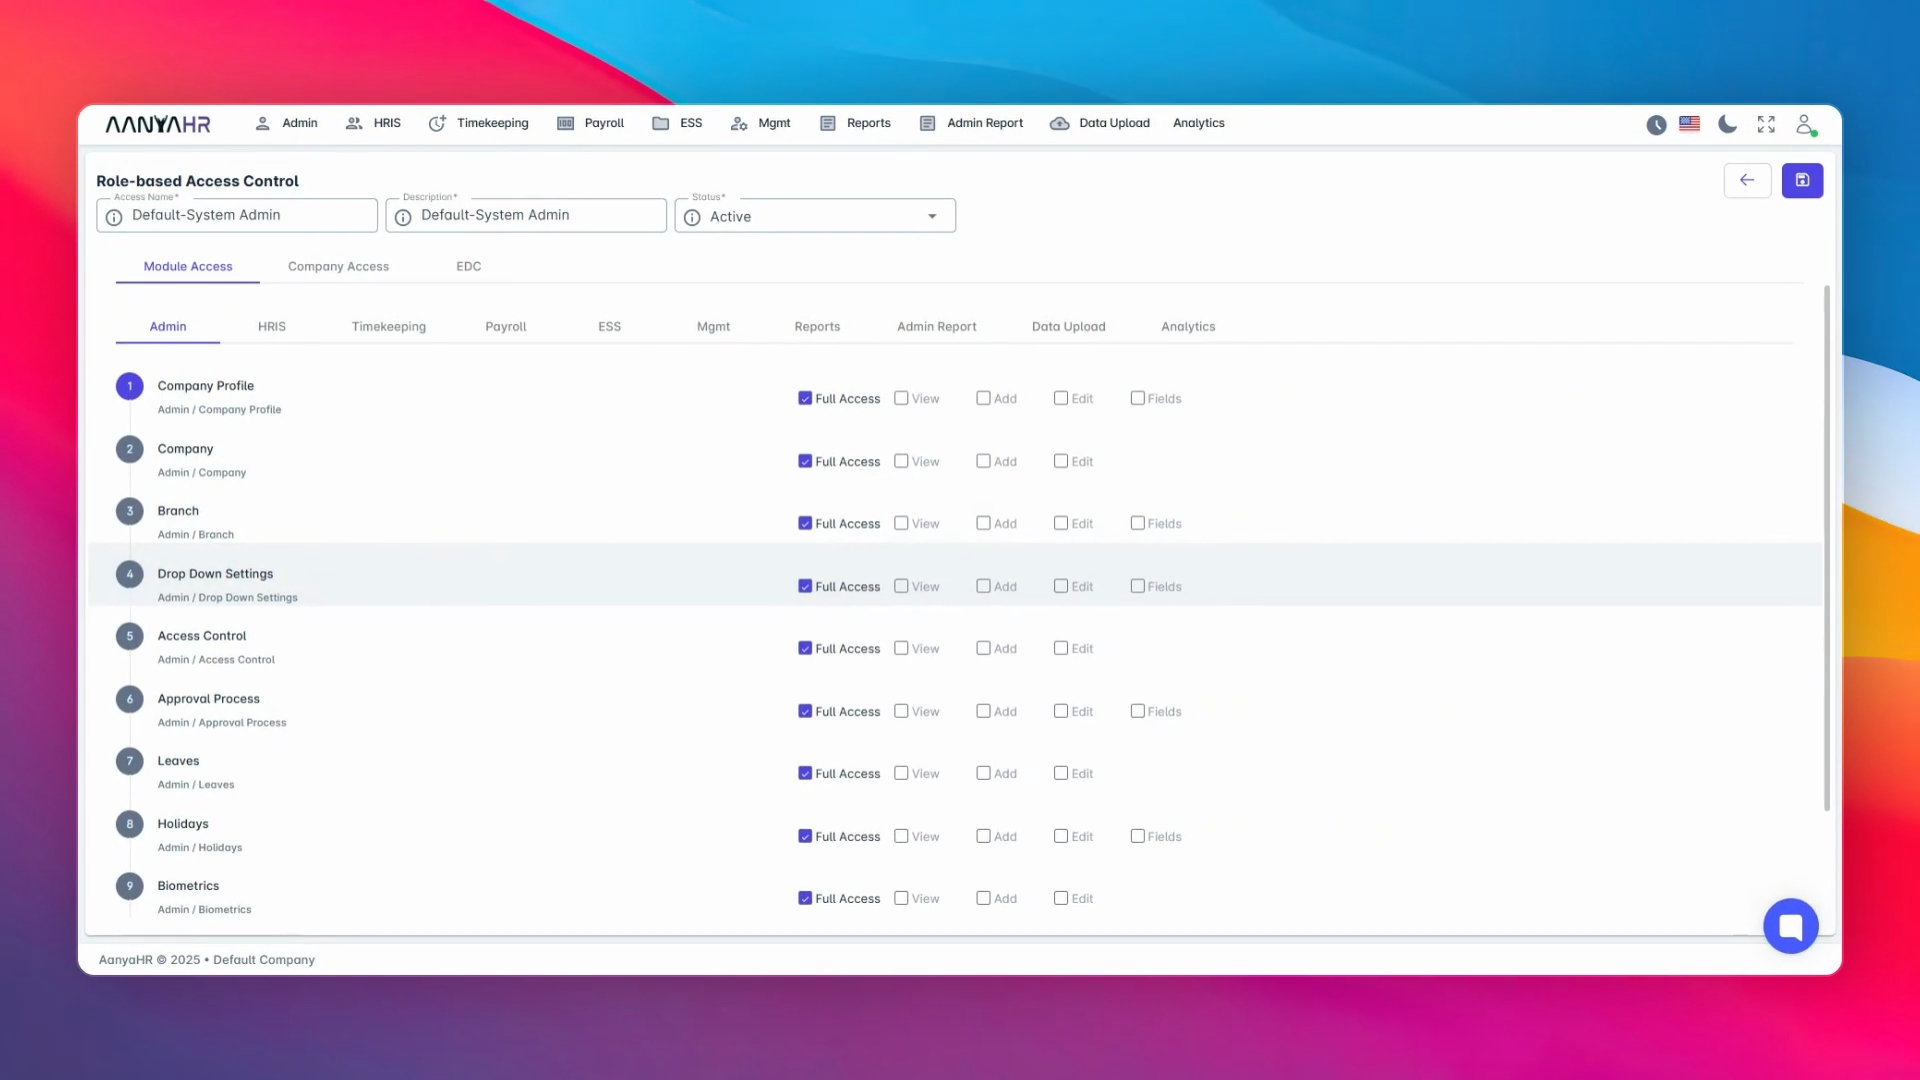Viewport: 1920px width, 1080px height.
Task: Open the chat bubble widget
Action: tap(1790, 926)
